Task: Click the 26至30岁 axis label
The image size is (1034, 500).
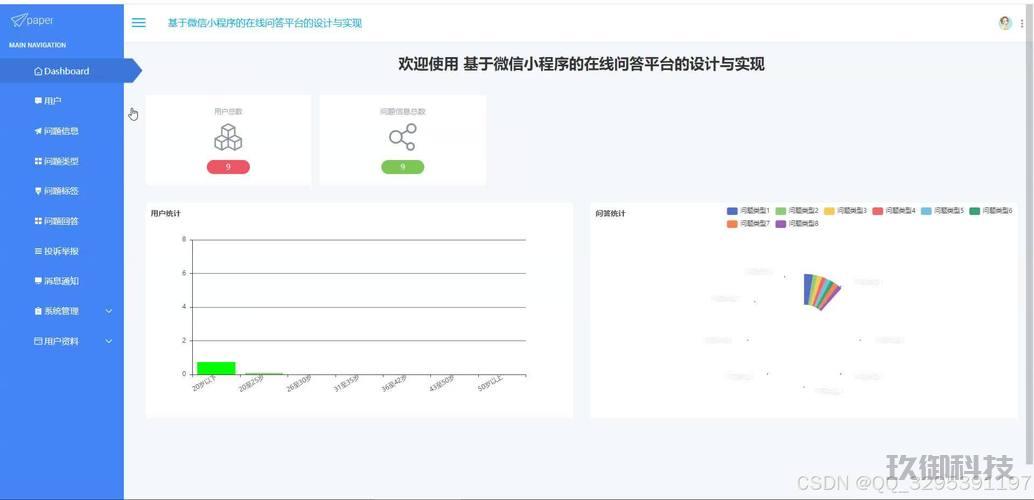Action: click(x=299, y=385)
